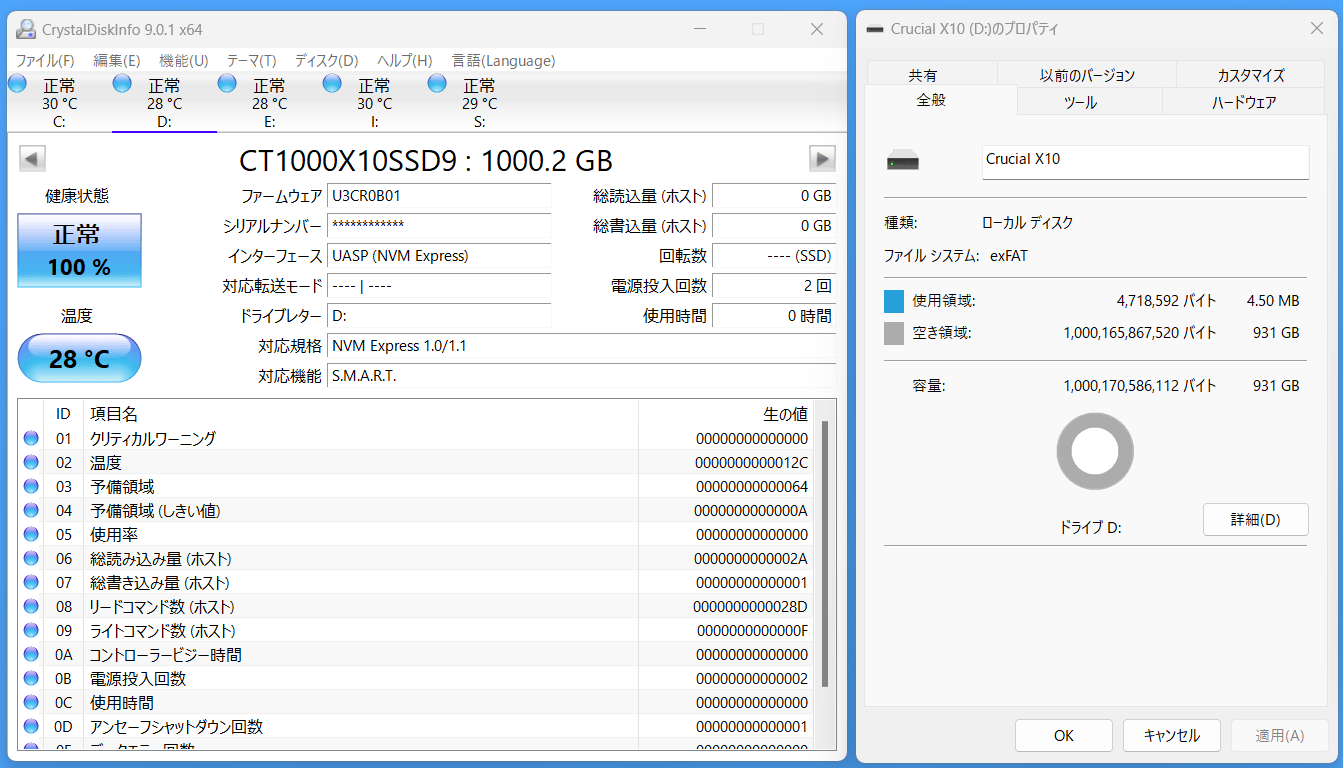The height and width of the screenshot is (768, 1343).
Task: Click status dot for 温度 attribute row
Action: pyautogui.click(x=31, y=462)
